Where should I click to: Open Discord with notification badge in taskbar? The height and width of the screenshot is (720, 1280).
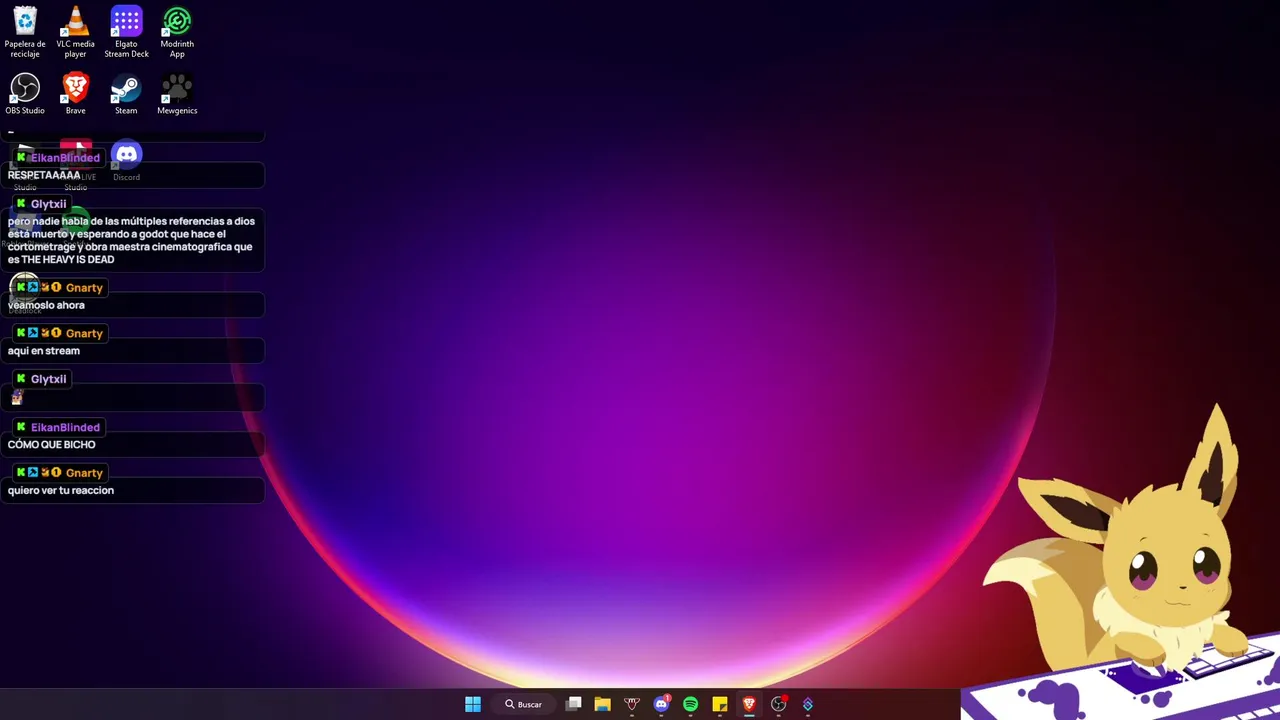(661, 704)
